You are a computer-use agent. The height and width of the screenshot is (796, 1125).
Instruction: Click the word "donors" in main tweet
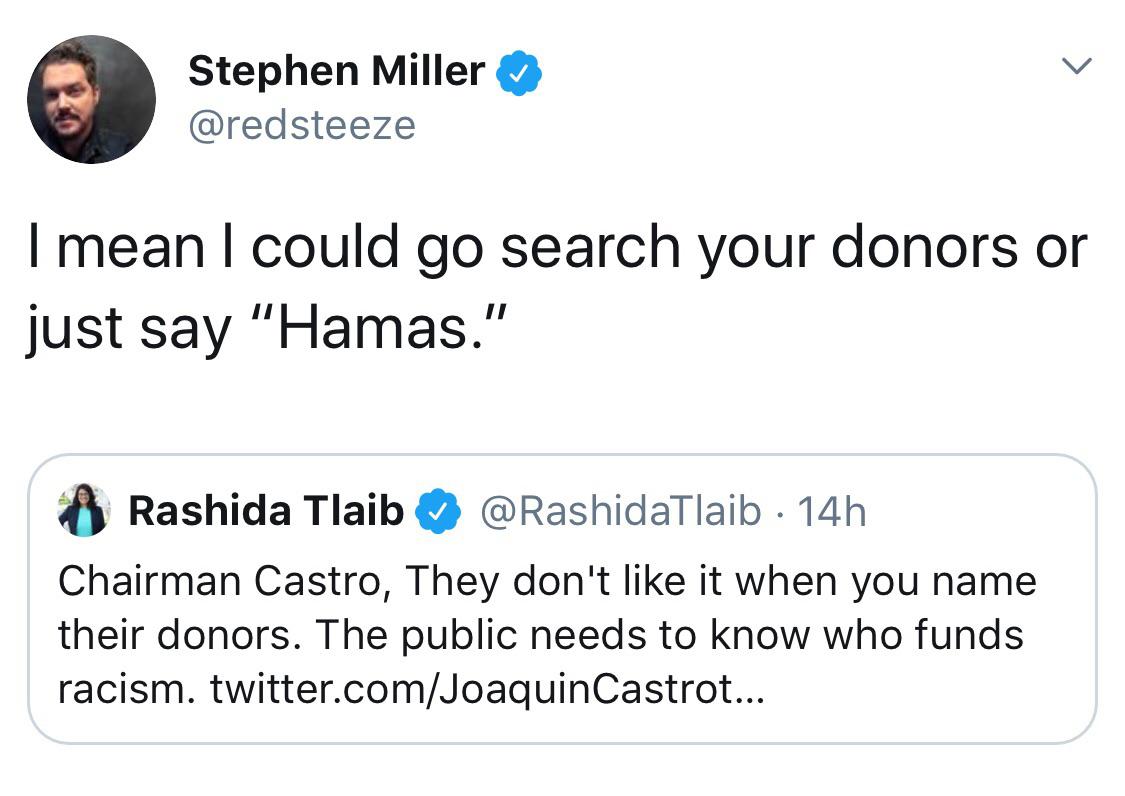click(x=924, y=248)
